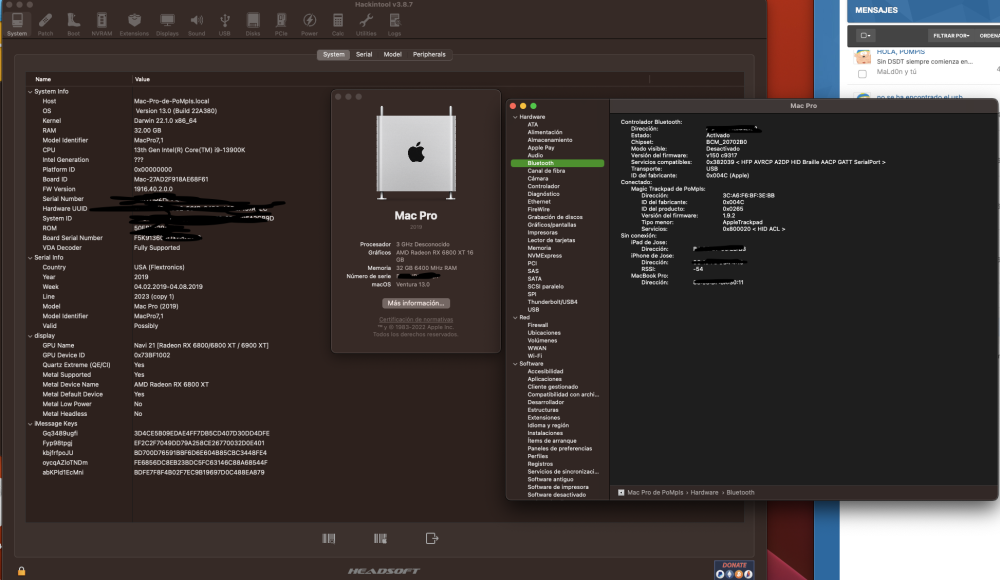Select the GPU Name row
The image size is (1000, 580).
coord(385,346)
